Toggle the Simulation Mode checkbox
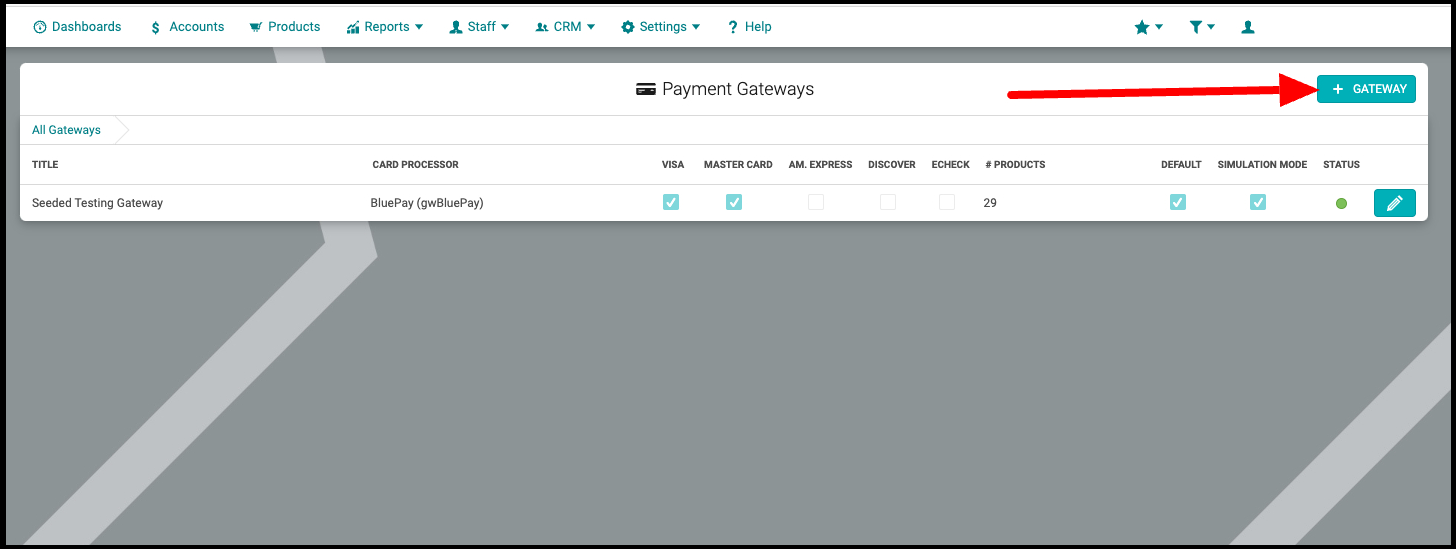Screen dimensions: 1456x549 click(1258, 202)
